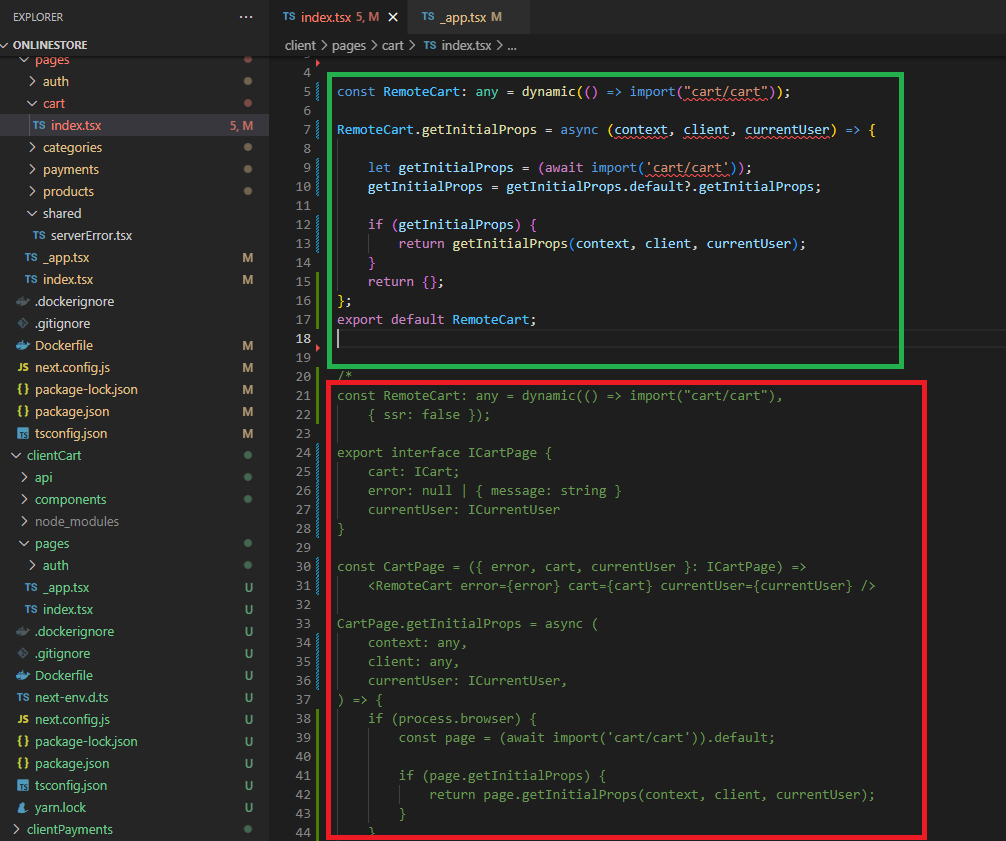Close the index.tsx editor tab
This screenshot has height=841, width=1006.
393,17
